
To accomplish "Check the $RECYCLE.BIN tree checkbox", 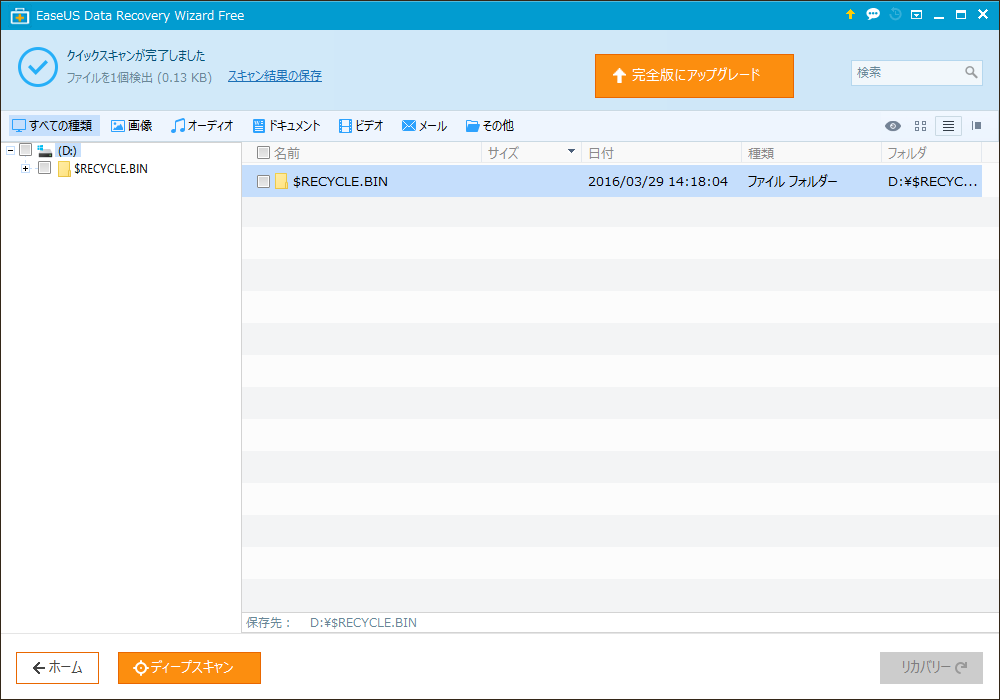I will coord(44,168).
